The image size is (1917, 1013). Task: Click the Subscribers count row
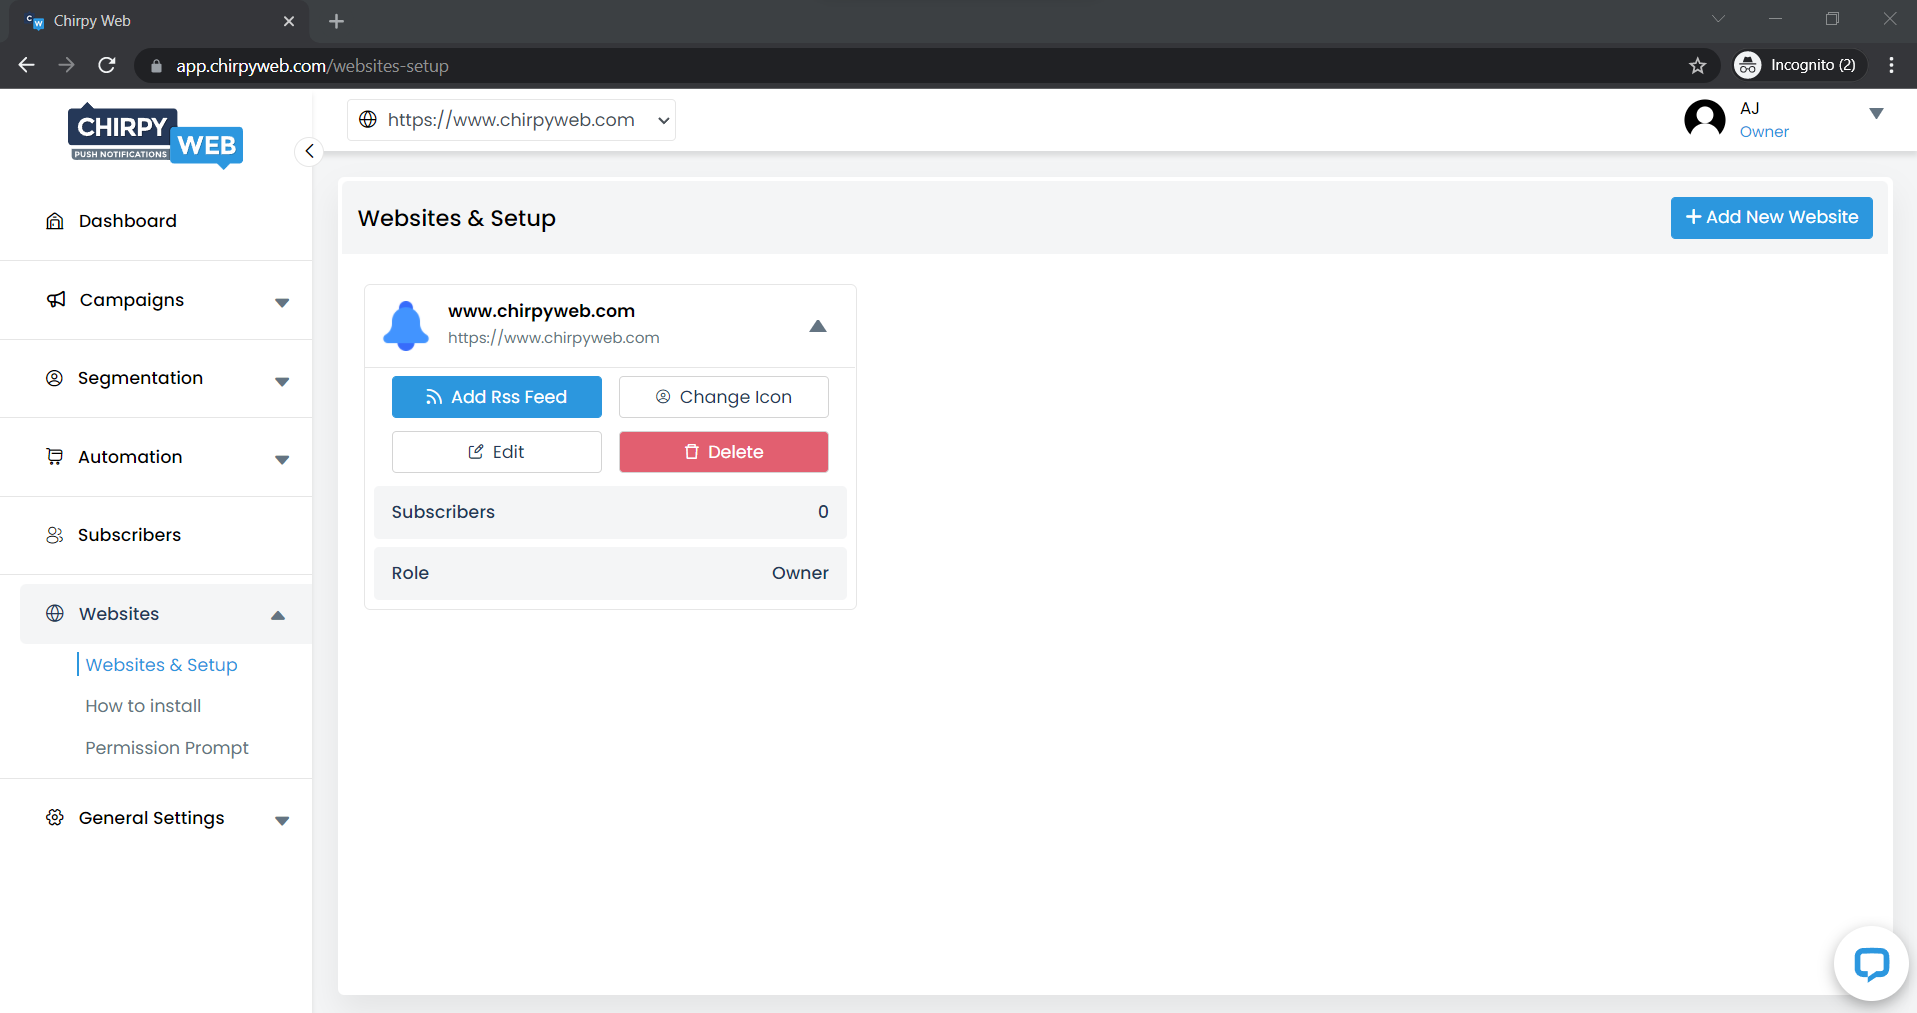pyautogui.click(x=610, y=512)
